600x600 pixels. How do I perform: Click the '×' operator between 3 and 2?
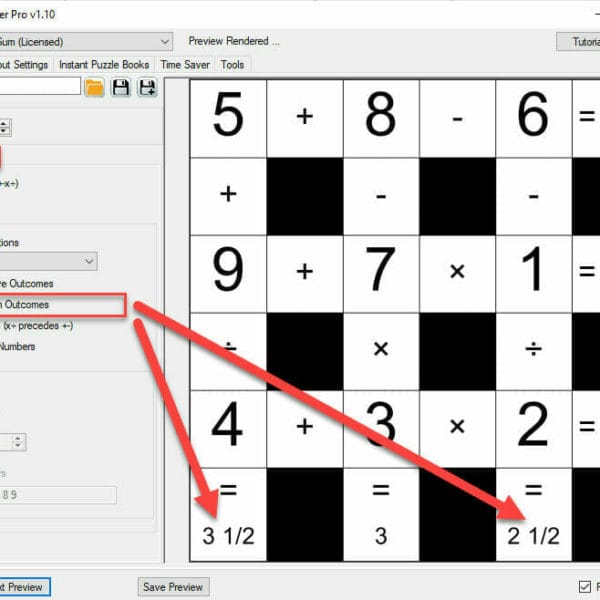pos(457,427)
